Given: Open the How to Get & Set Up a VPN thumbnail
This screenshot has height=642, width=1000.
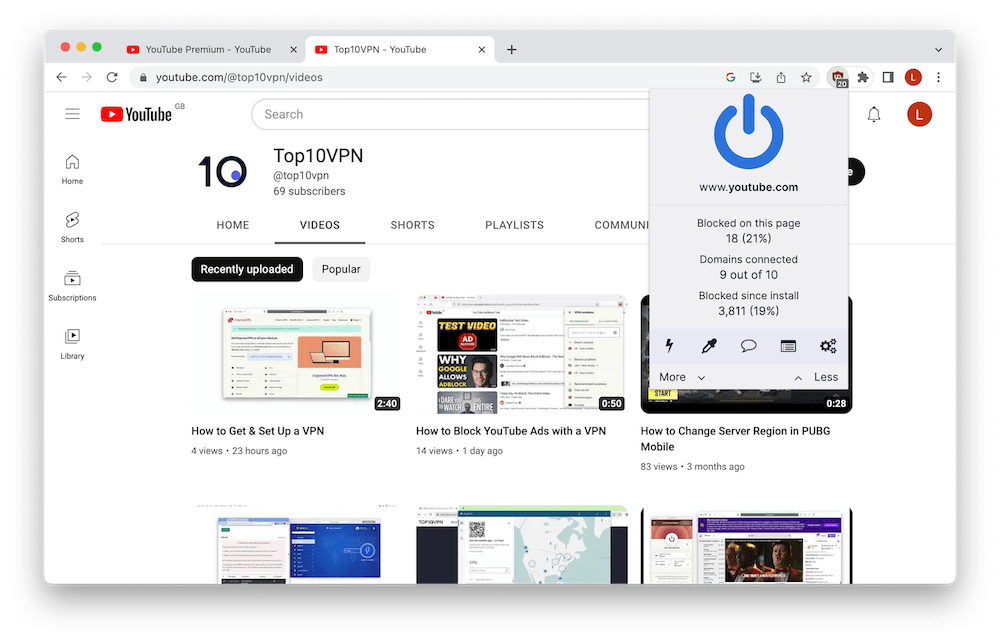Looking at the screenshot, I should [296, 354].
